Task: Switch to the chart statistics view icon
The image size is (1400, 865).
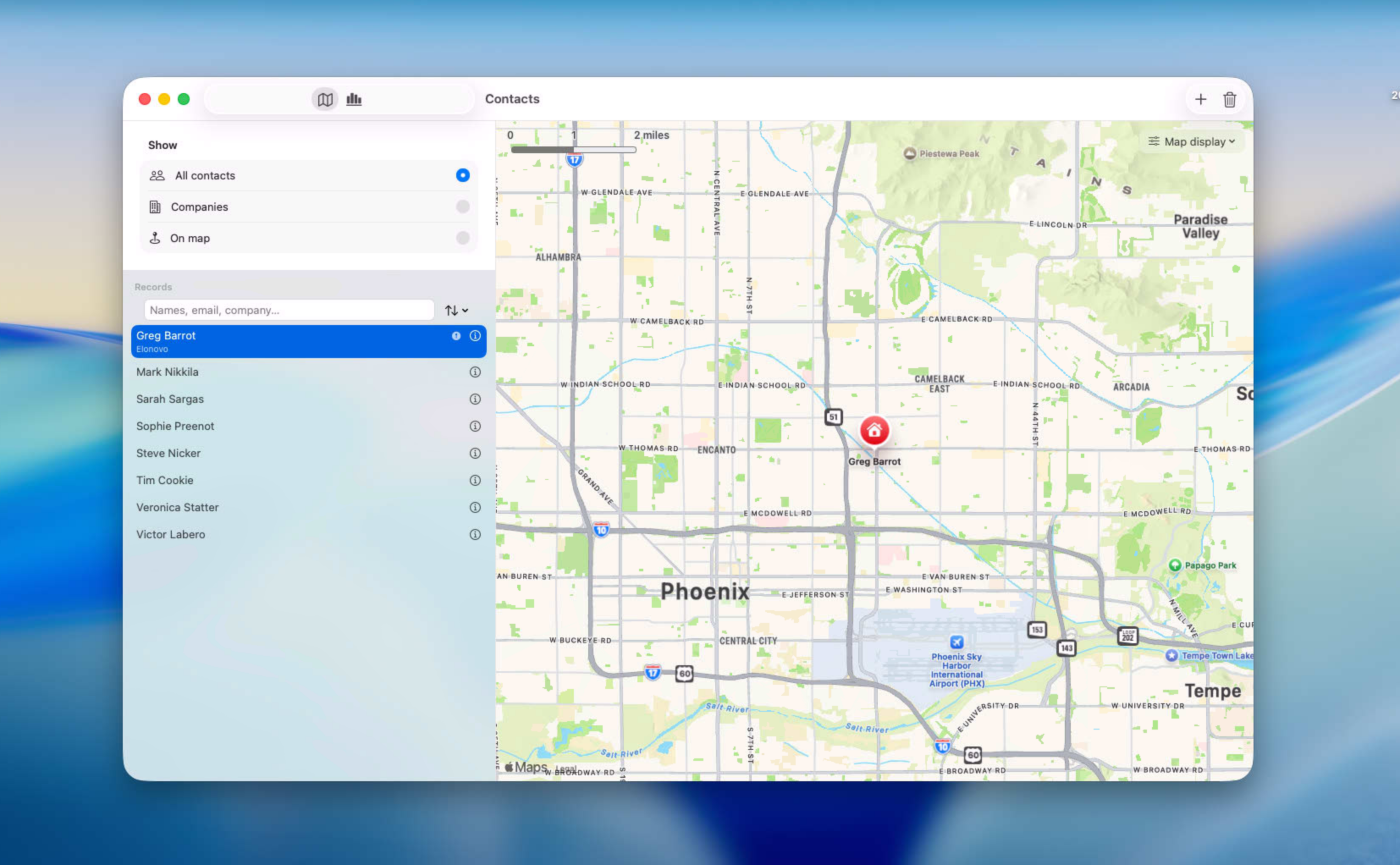Action: click(354, 99)
